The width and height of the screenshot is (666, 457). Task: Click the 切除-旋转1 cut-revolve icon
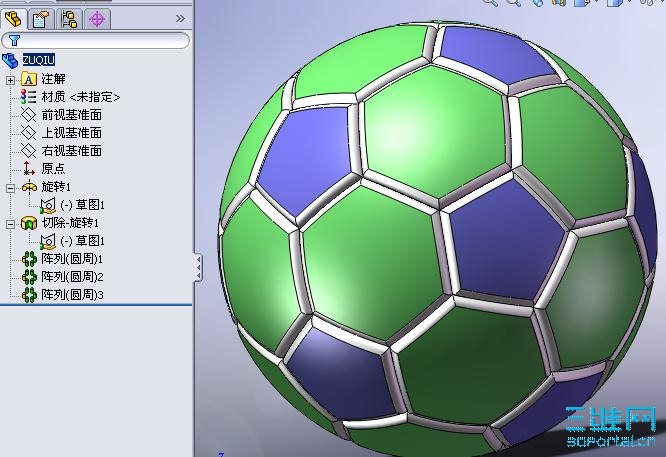point(29,223)
